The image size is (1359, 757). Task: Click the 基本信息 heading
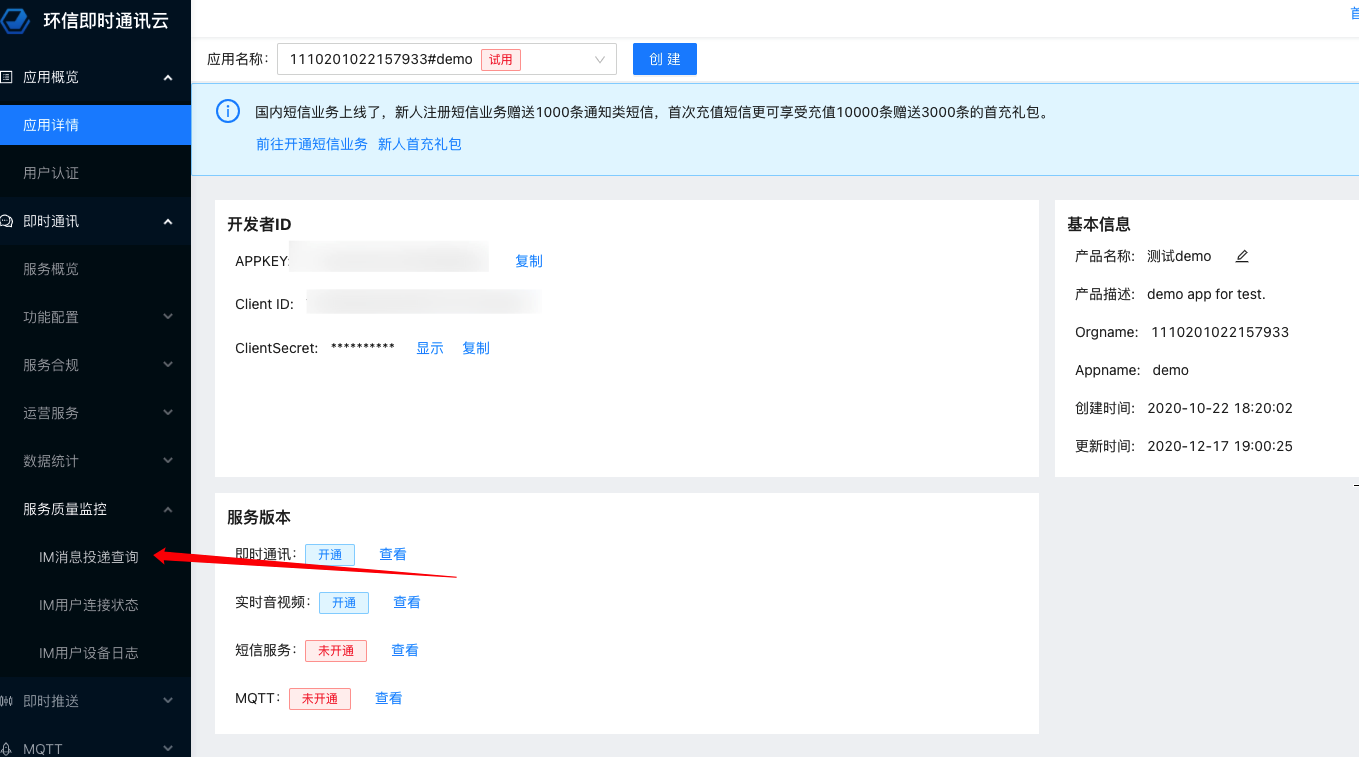[1099, 224]
